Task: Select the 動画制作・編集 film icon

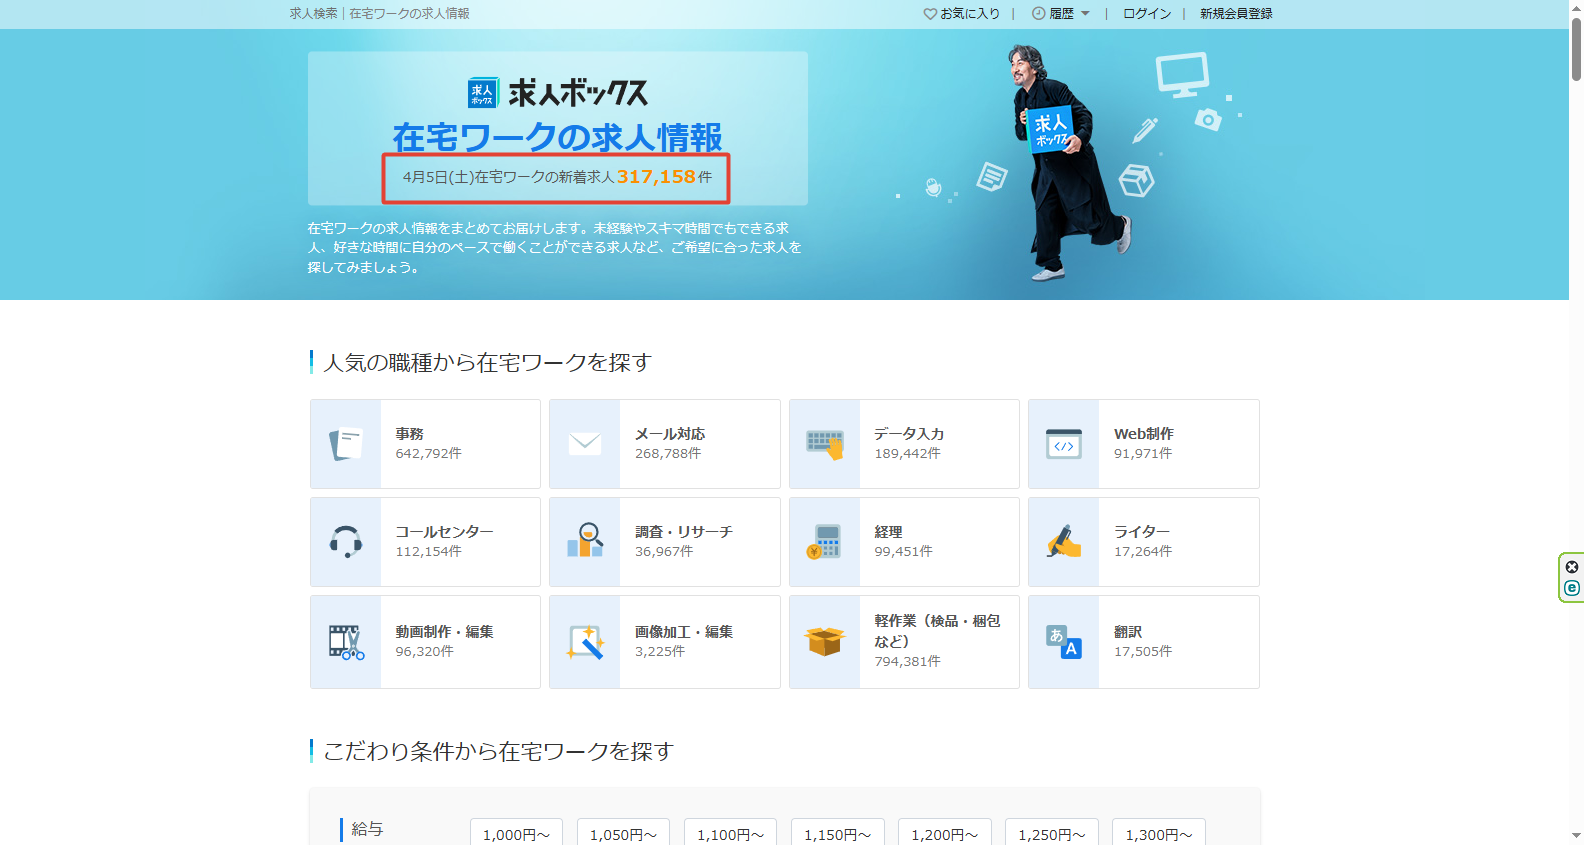Action: (346, 641)
